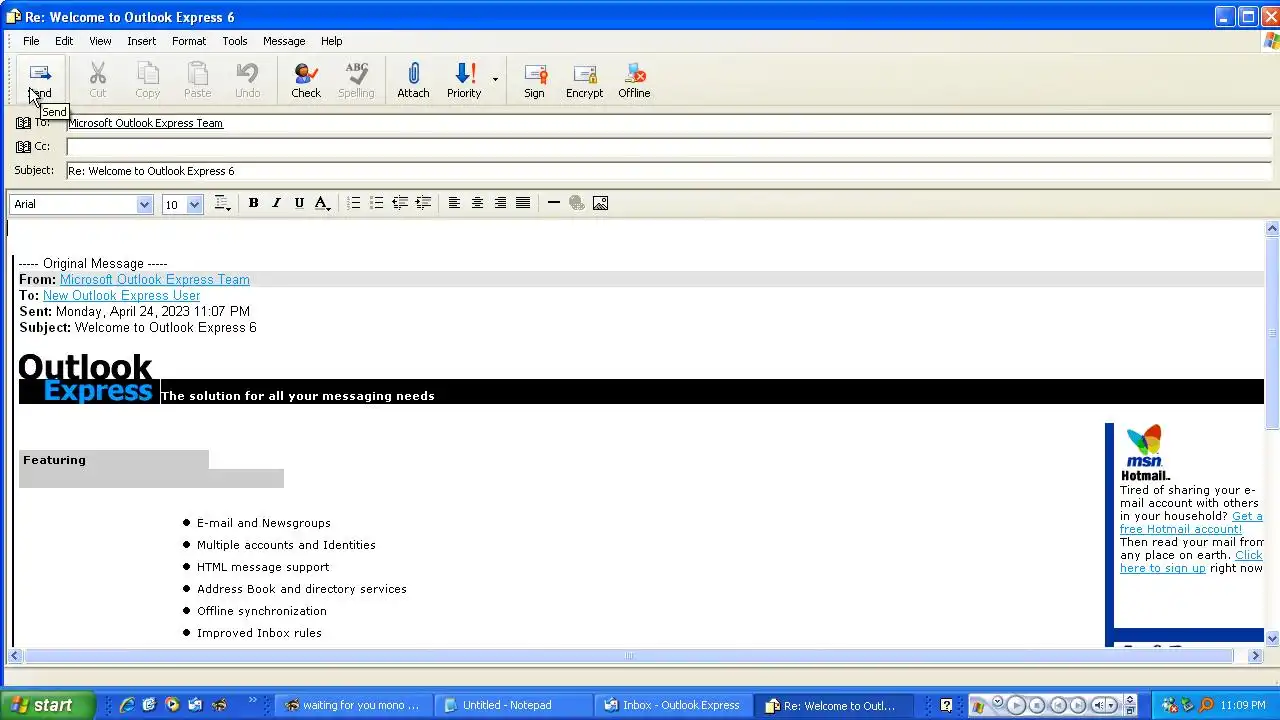Viewport: 1280px width, 720px height.
Task: Toggle Italic formatting
Action: click(x=276, y=203)
